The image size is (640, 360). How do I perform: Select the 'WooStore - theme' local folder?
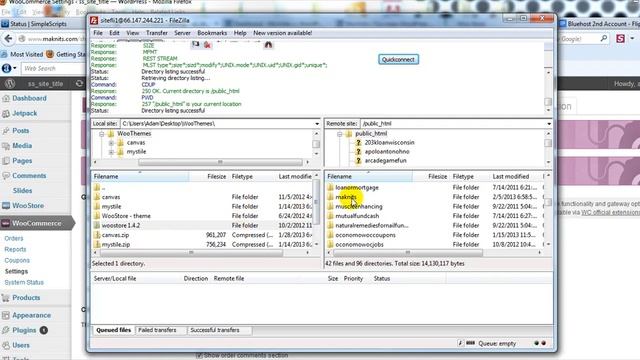tap(126, 216)
